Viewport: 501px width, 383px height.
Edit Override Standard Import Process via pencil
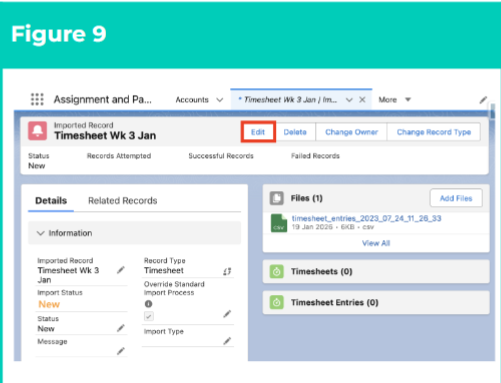click(227, 314)
